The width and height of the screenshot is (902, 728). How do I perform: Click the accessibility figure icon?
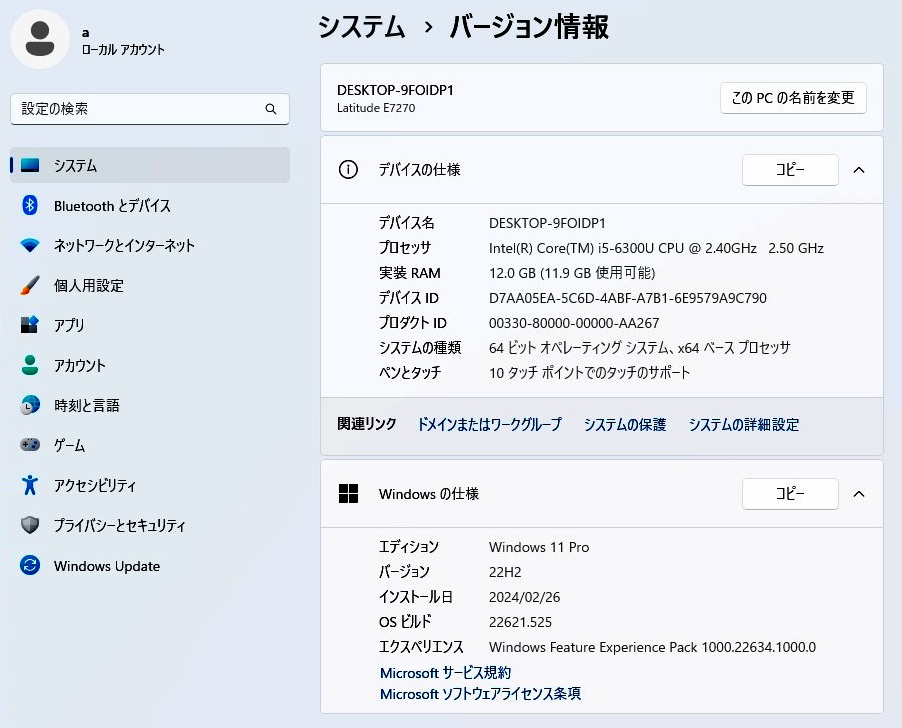click(x=30, y=485)
